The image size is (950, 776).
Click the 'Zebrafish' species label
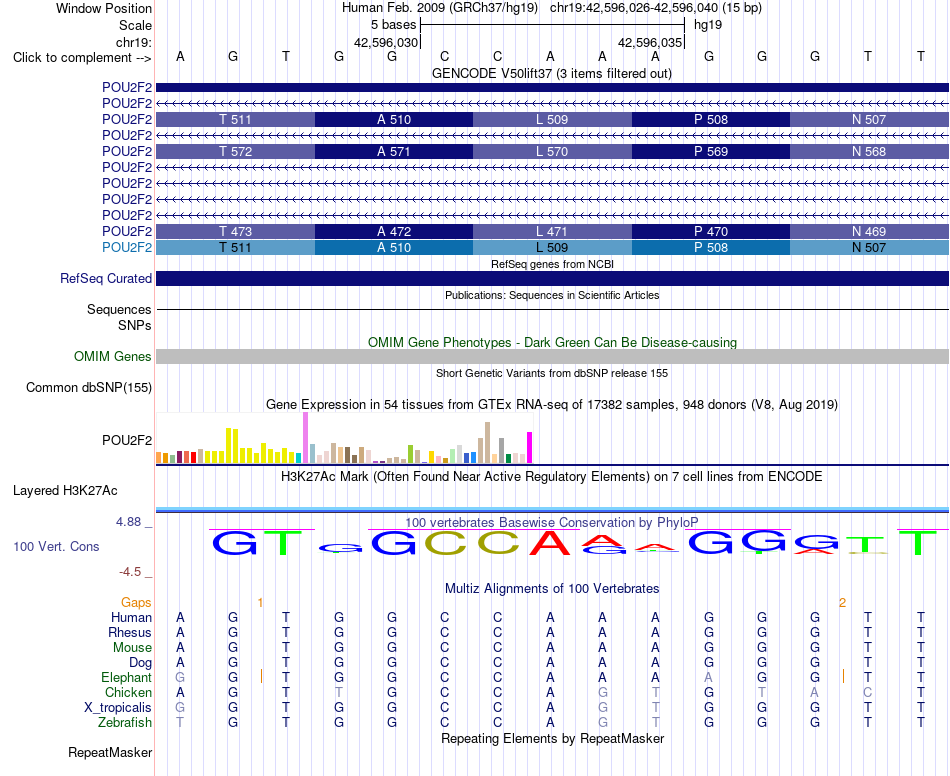(x=125, y=723)
